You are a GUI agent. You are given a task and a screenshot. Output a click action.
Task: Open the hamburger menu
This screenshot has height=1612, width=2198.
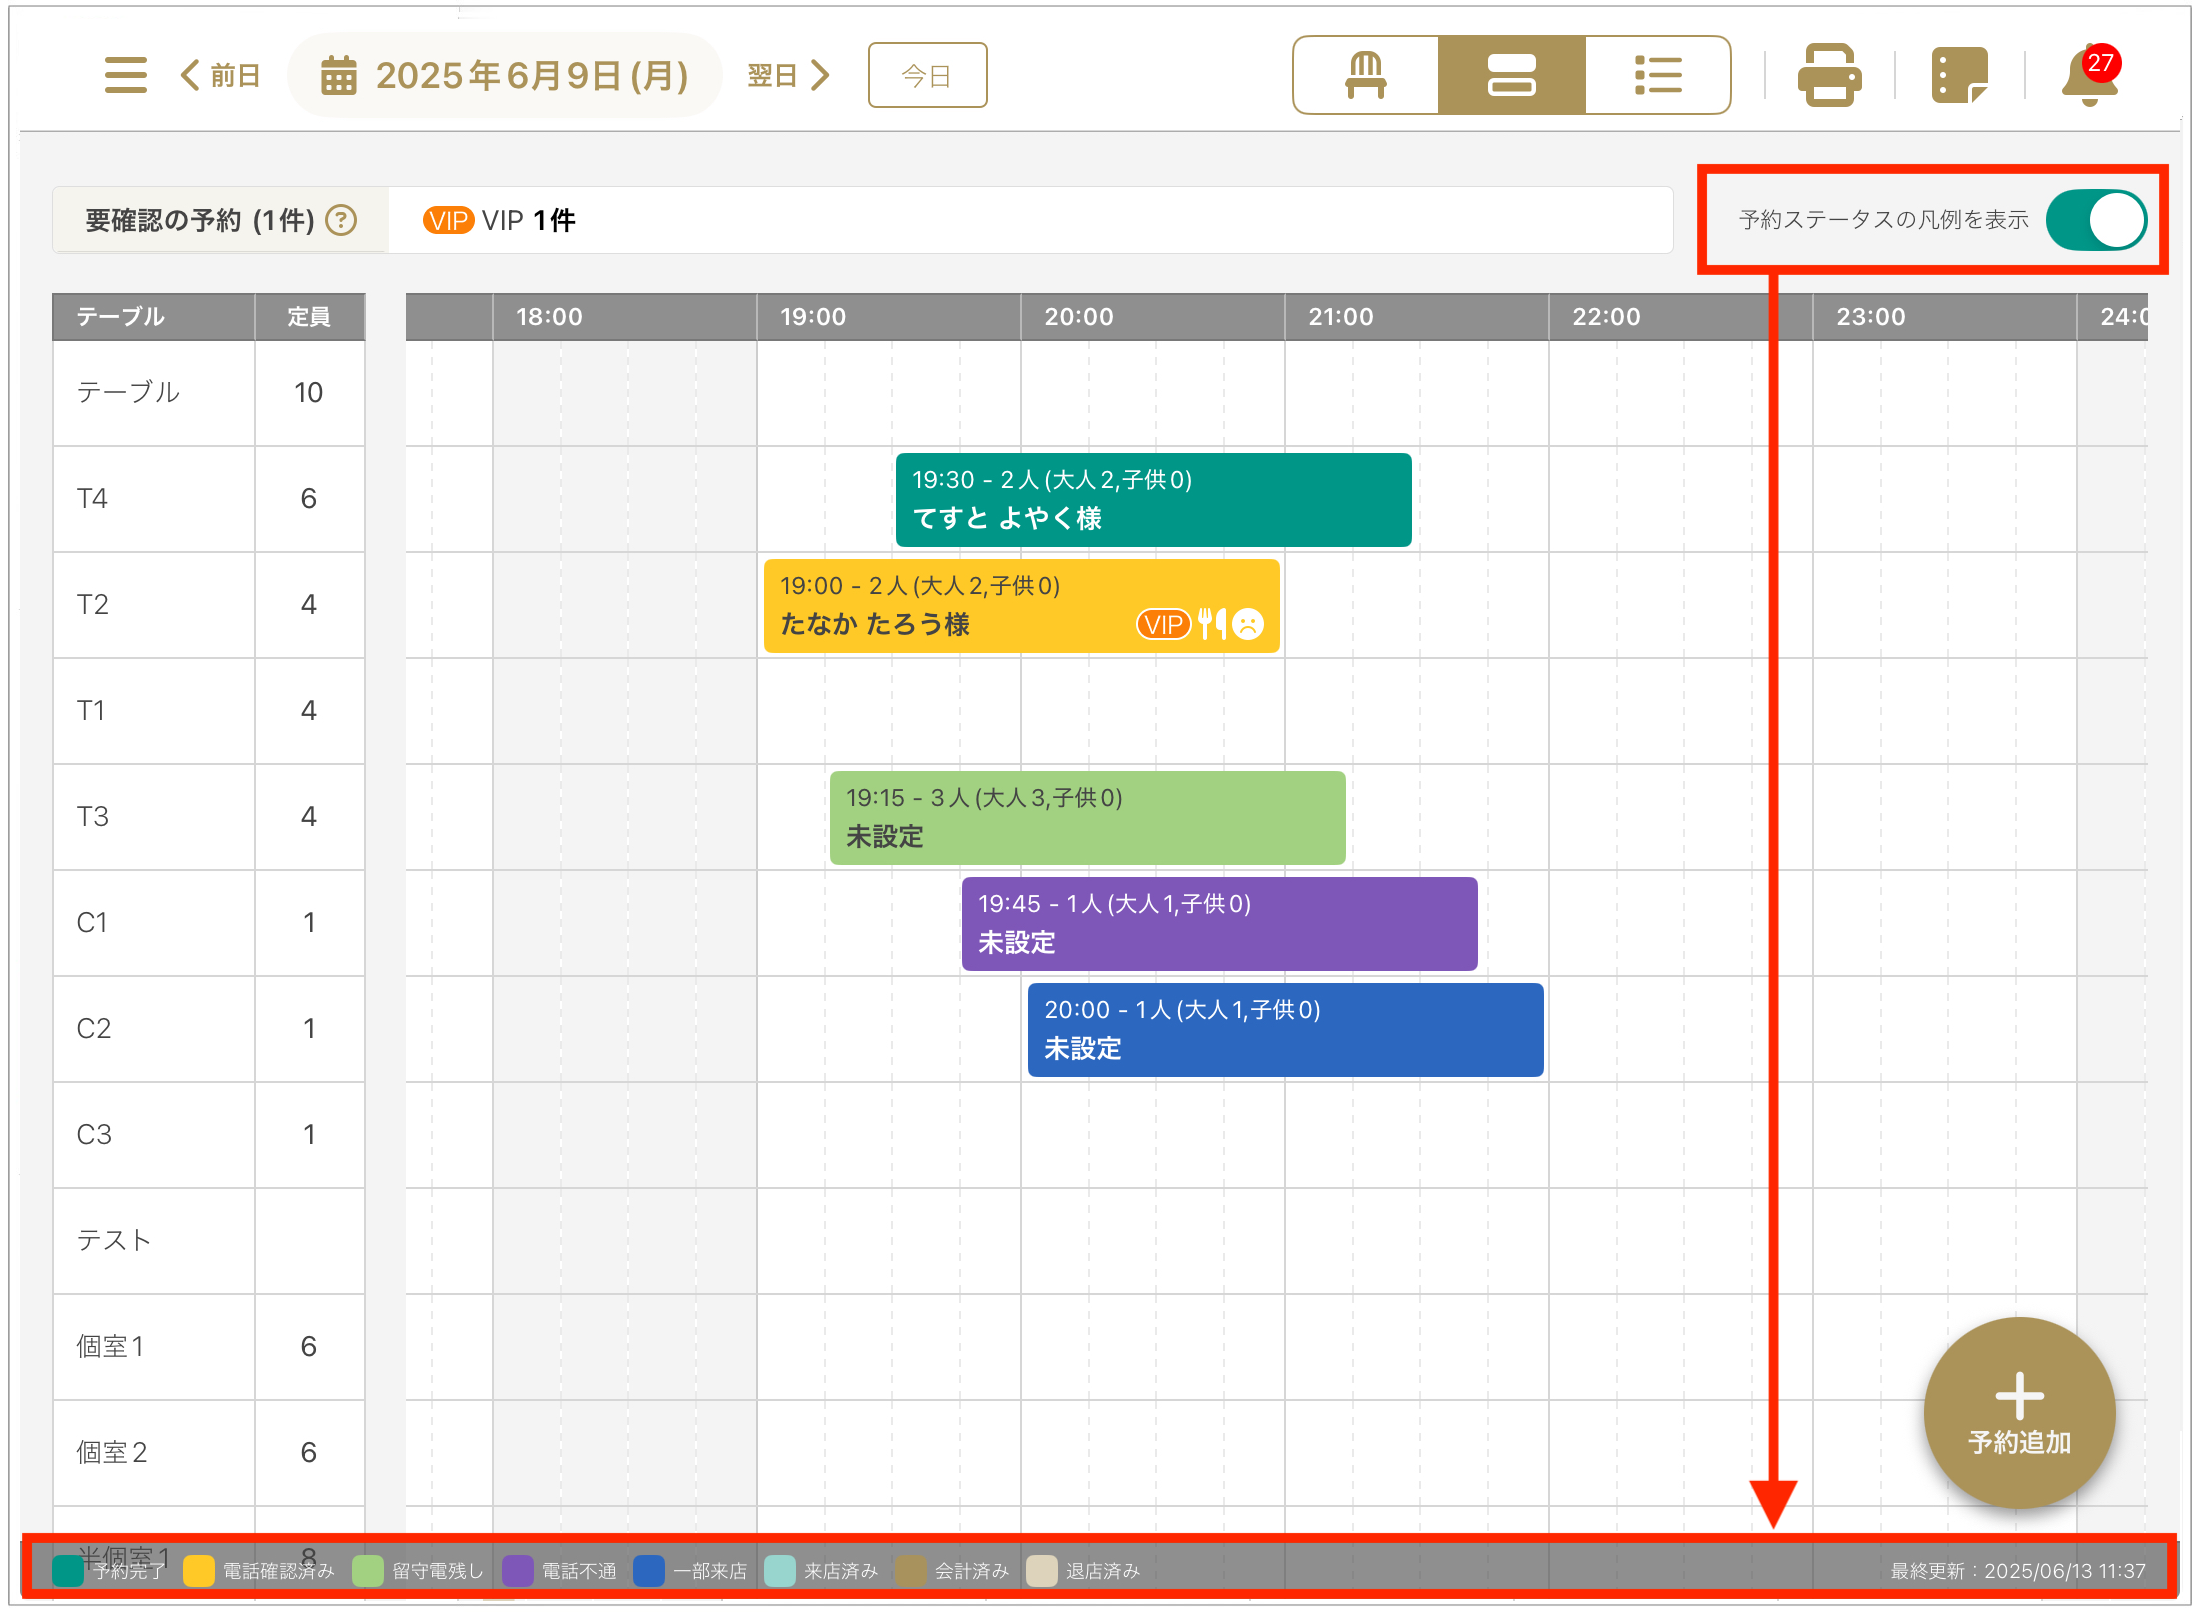125,75
